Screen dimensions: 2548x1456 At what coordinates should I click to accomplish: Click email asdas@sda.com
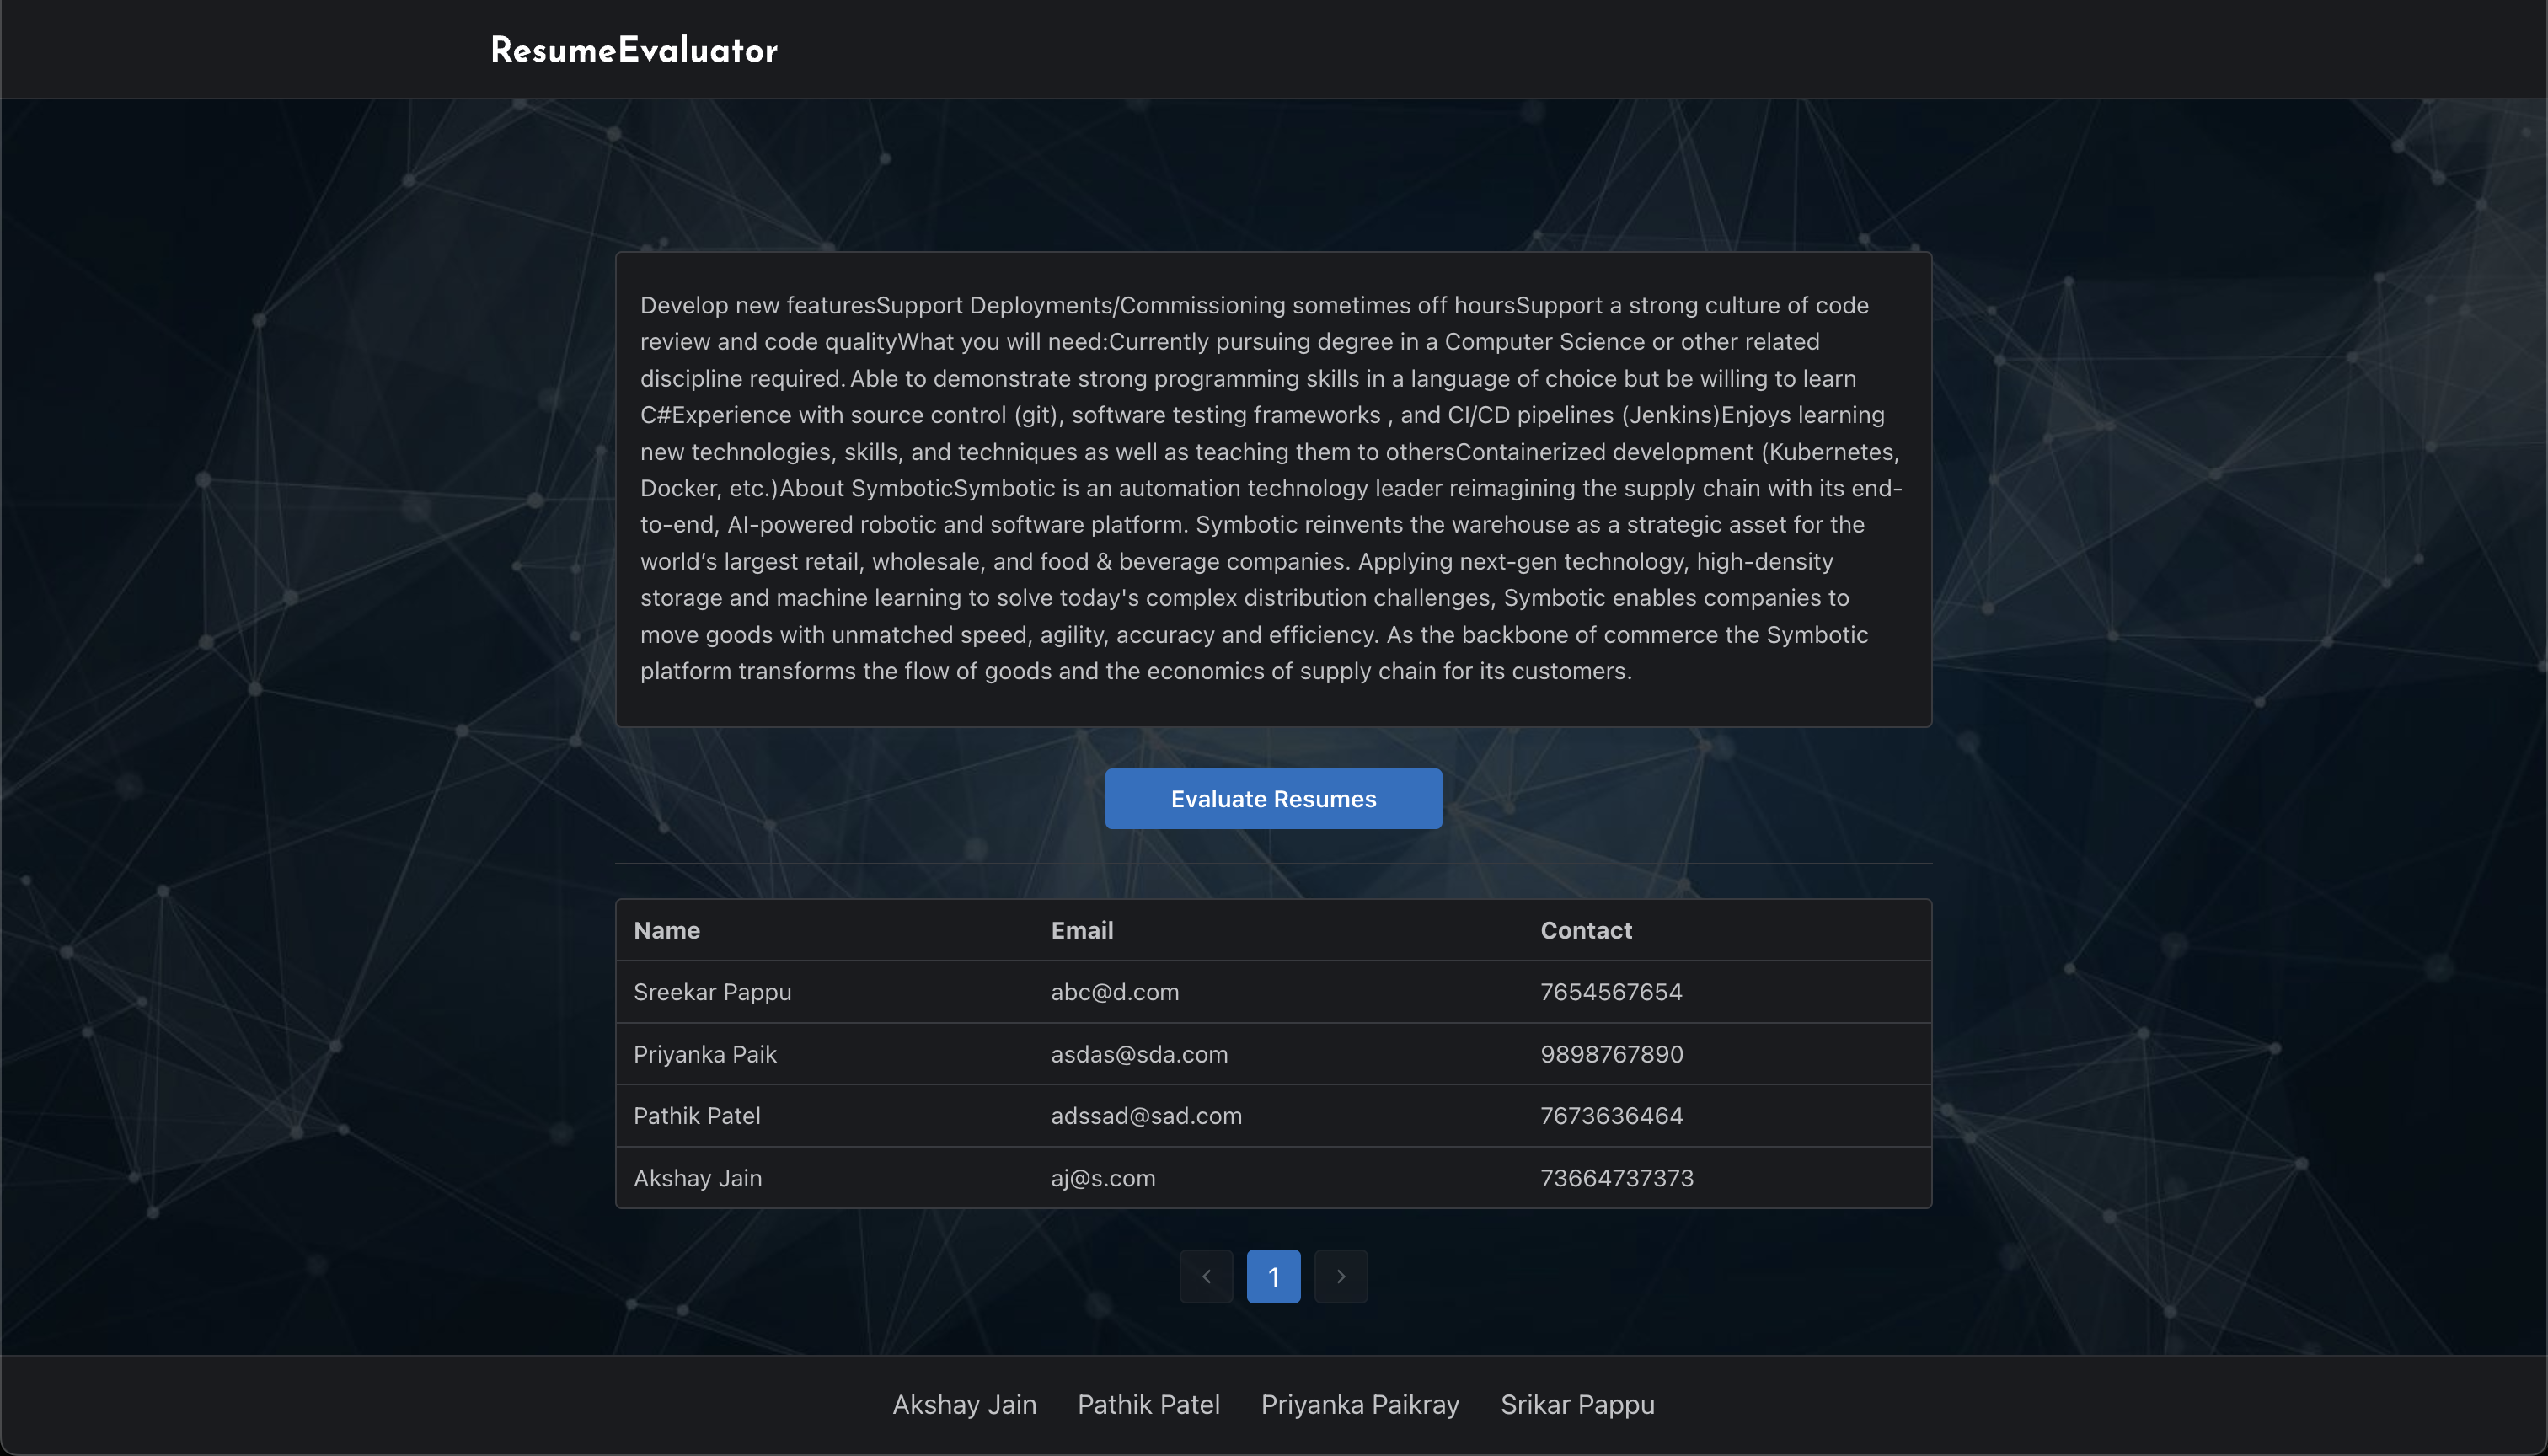(1139, 1054)
